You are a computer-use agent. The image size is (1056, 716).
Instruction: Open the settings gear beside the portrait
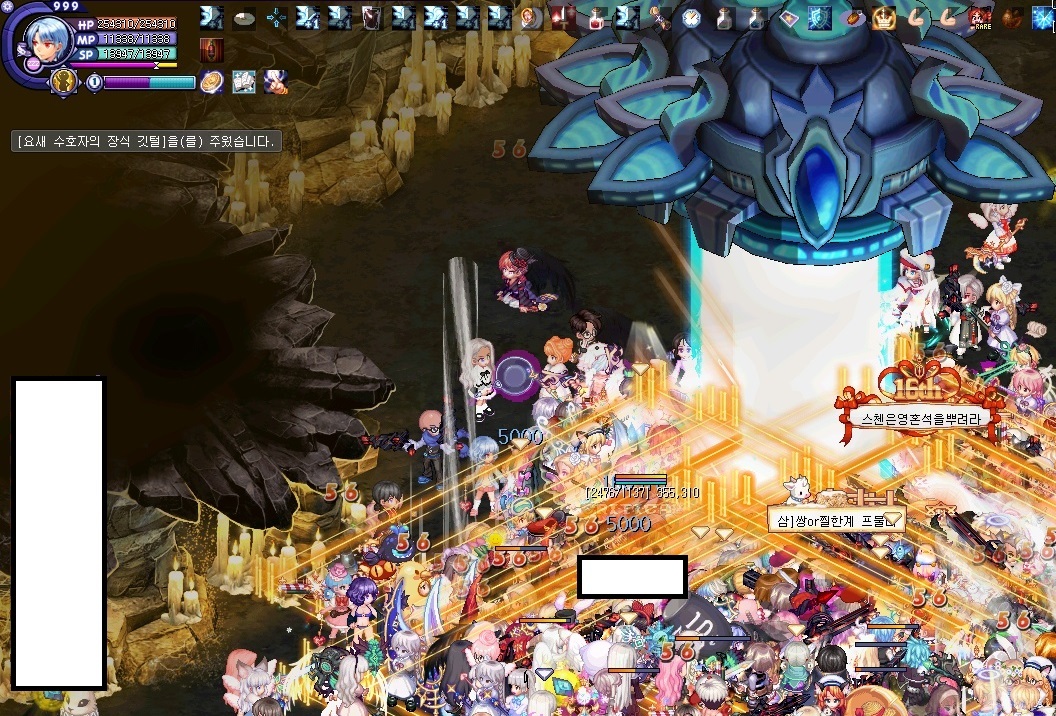coord(7,7)
